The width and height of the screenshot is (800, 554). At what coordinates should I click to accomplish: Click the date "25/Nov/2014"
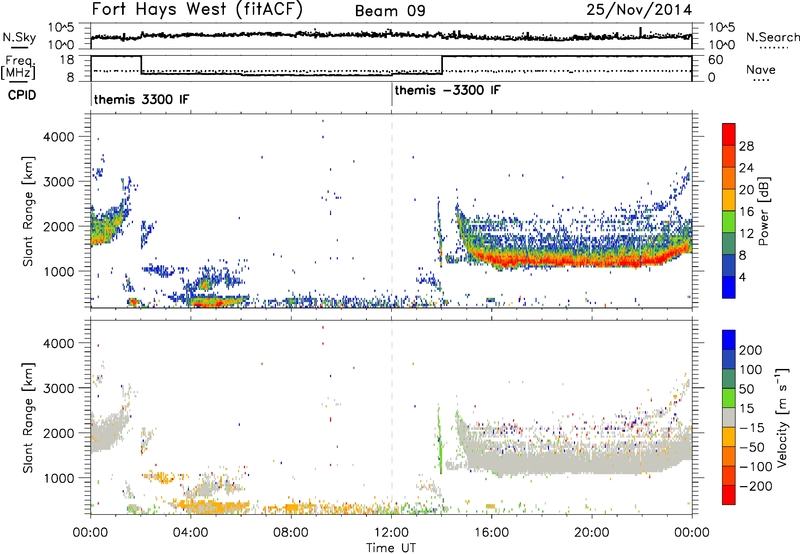coord(639,10)
